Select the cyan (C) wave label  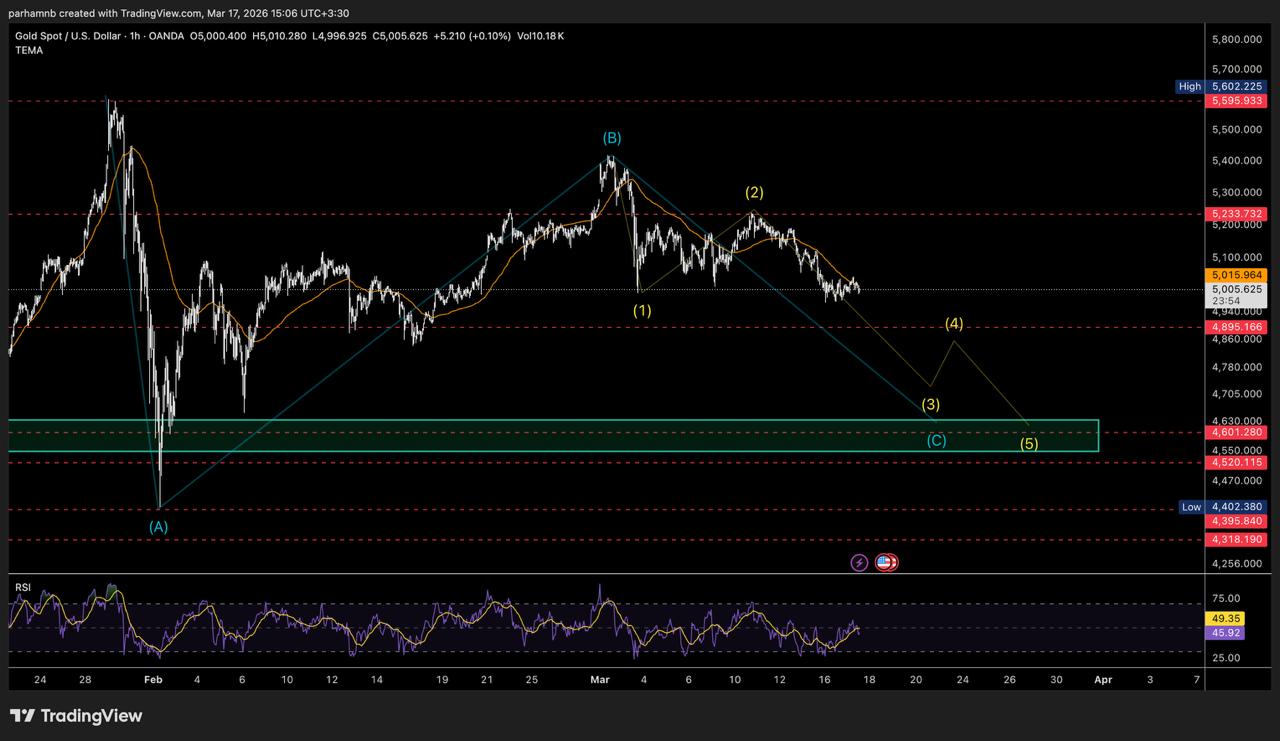tap(936, 440)
